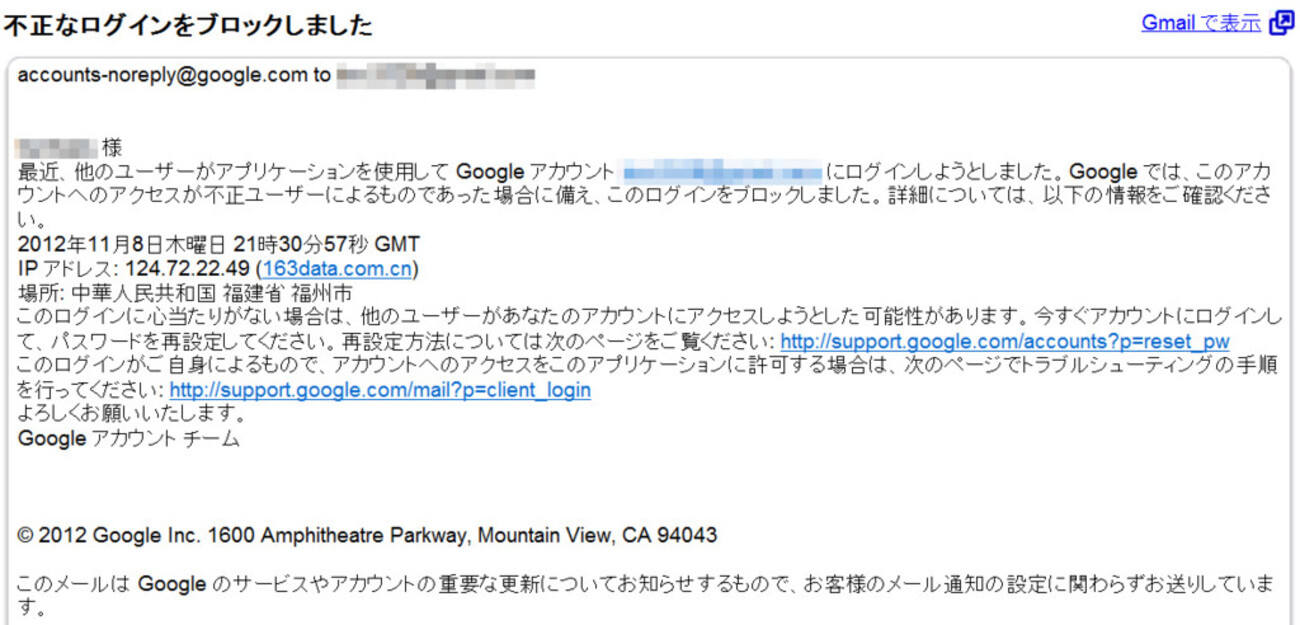Open the 163data.com.cn link
1300x625 pixels.
(x=337, y=269)
